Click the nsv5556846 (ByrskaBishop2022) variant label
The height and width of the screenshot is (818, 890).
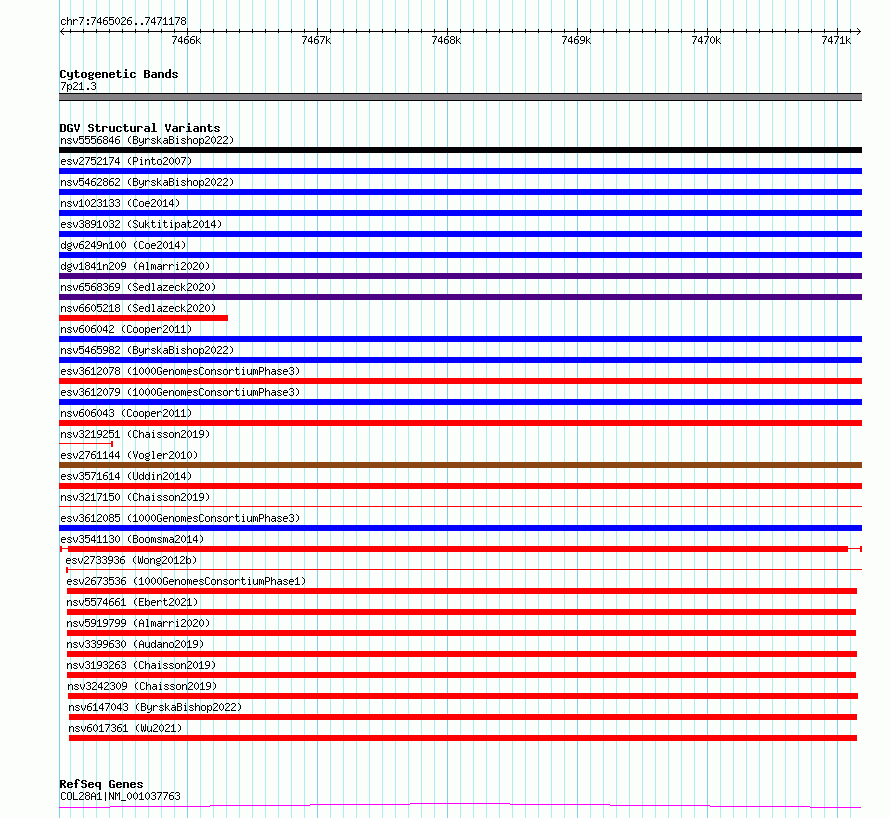(x=147, y=140)
